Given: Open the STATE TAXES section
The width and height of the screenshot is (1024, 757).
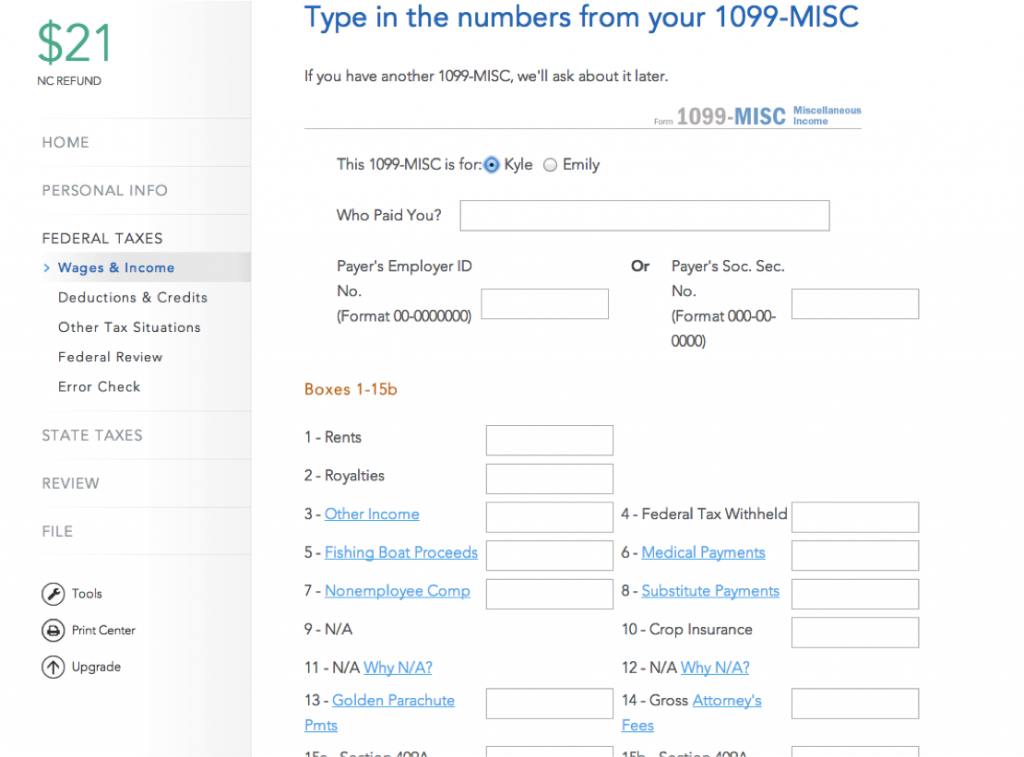Looking at the screenshot, I should click(x=92, y=435).
